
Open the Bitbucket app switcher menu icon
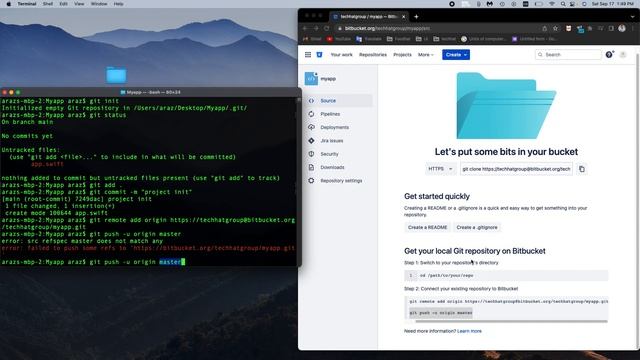(x=308, y=55)
